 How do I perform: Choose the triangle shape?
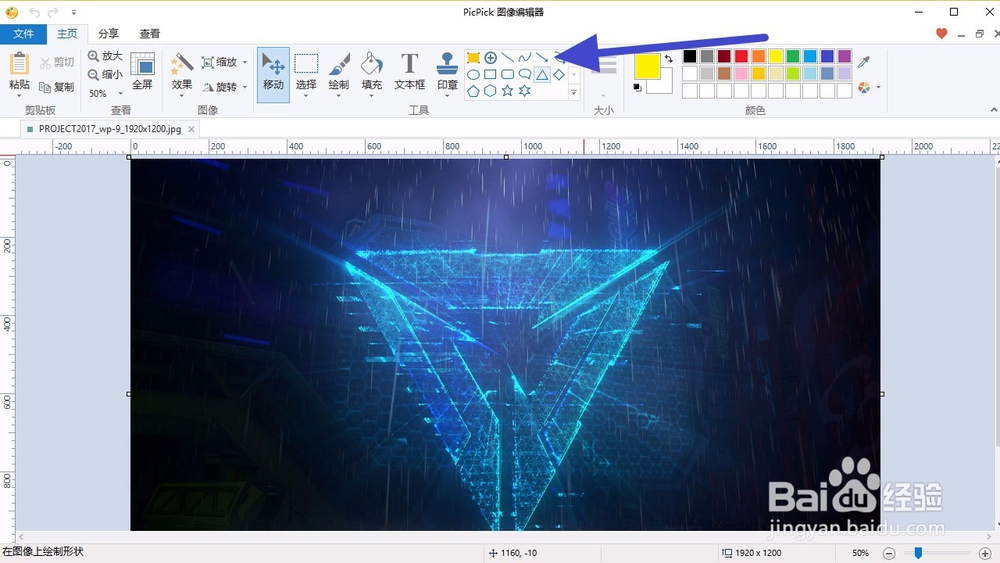click(x=542, y=75)
